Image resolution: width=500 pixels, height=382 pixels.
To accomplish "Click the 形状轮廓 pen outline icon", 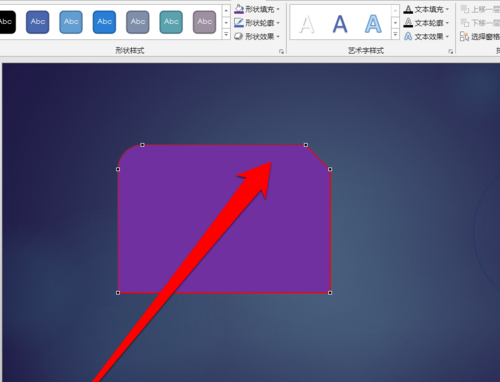I will pos(239,23).
